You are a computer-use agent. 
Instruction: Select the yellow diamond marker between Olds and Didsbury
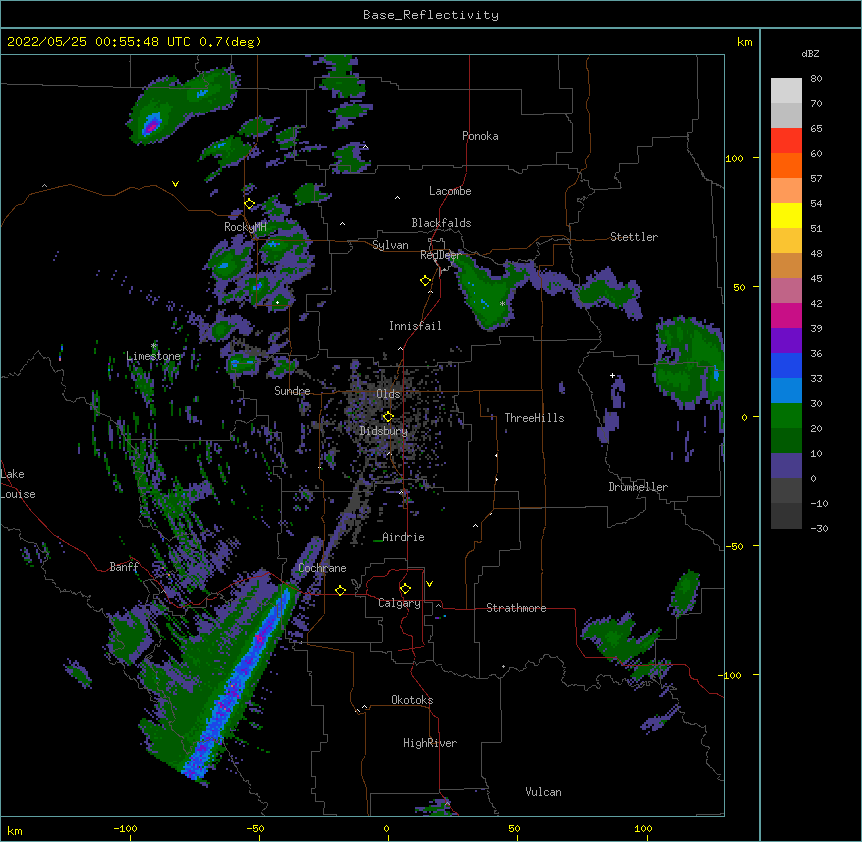tap(388, 417)
